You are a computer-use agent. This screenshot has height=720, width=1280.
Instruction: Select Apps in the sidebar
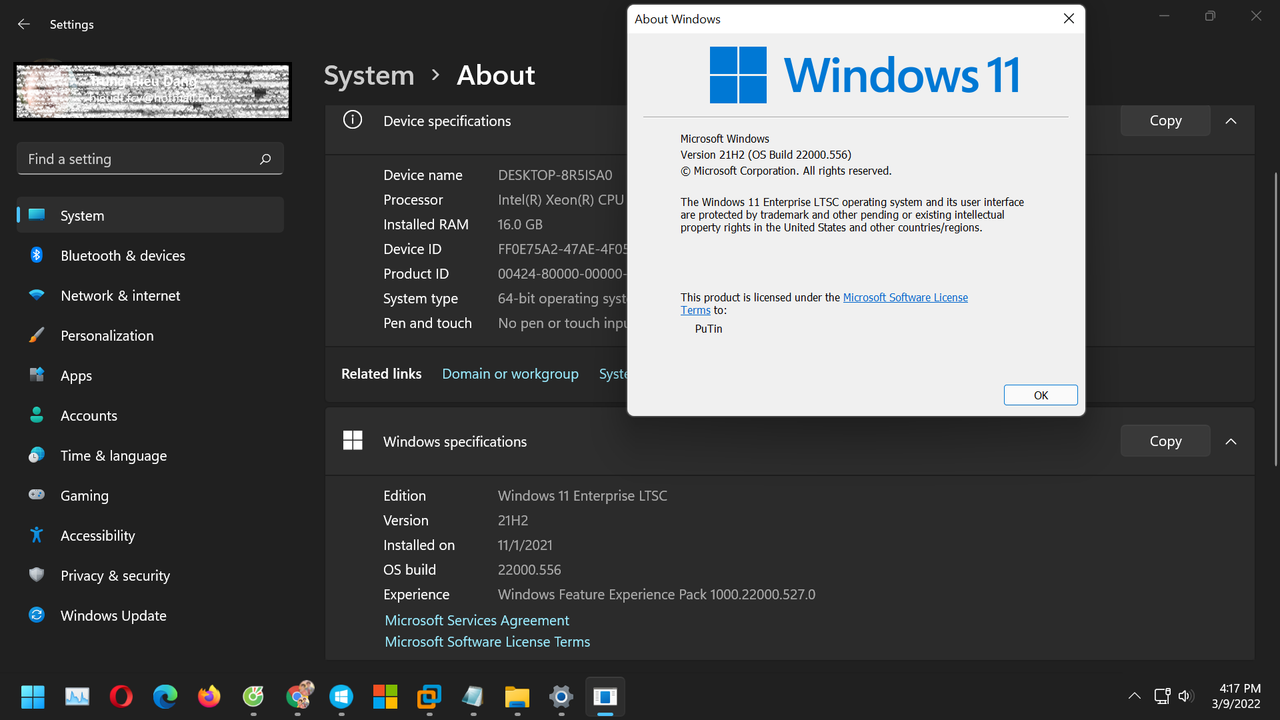tap(150, 375)
